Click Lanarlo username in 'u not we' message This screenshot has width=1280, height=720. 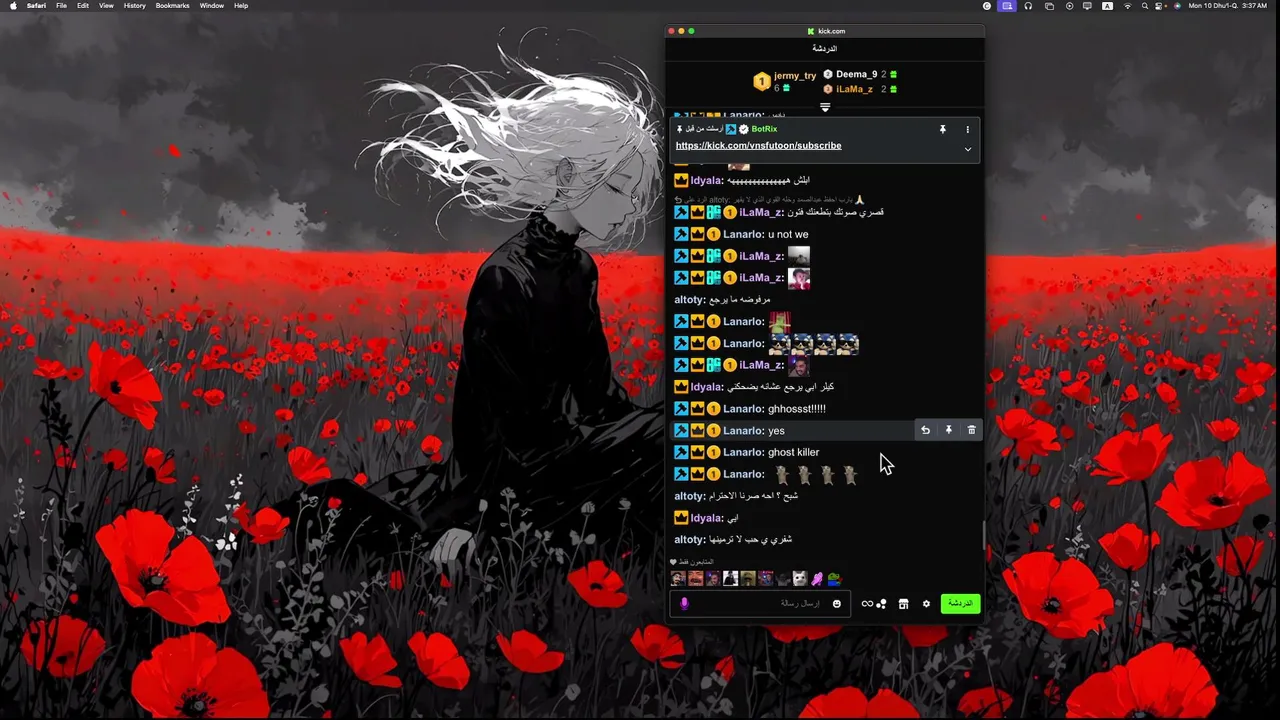743,234
